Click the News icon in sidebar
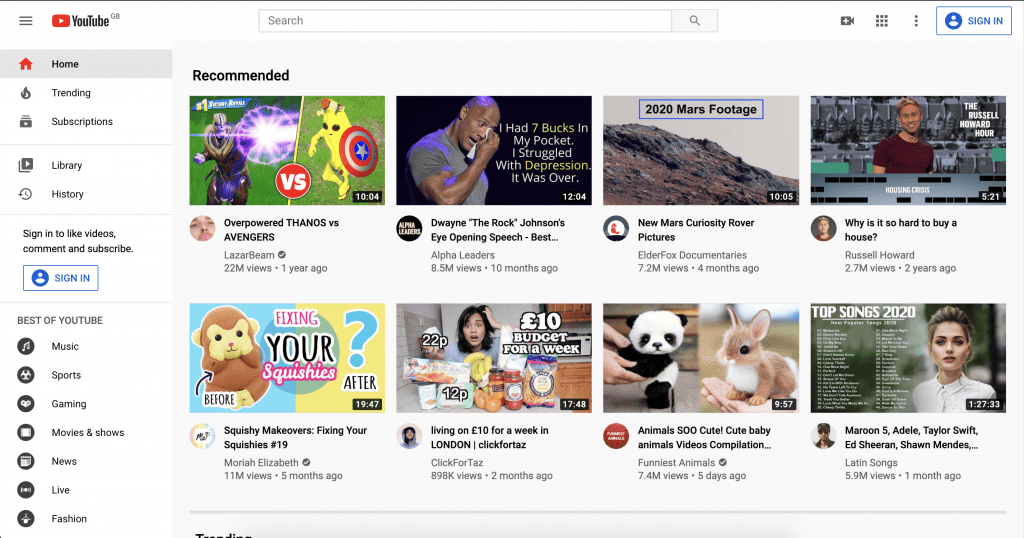1024x538 pixels. pos(25,461)
